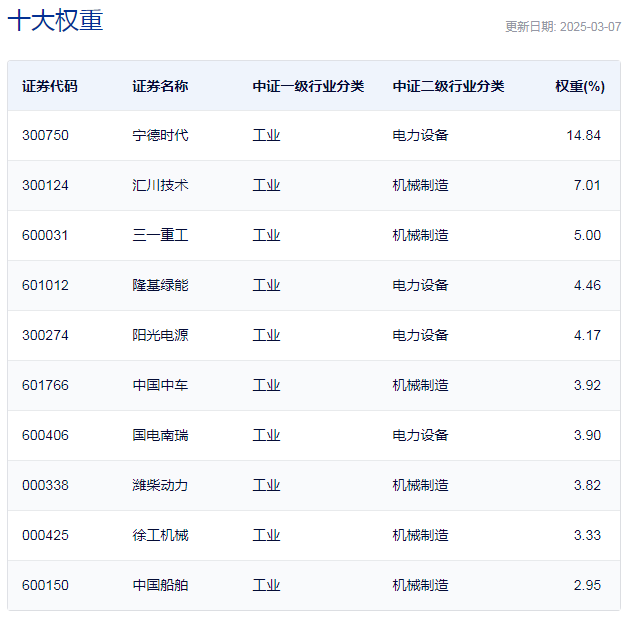Click 机械制造 in the 汇川技术 row
The height and width of the screenshot is (617, 627).
click(x=420, y=185)
